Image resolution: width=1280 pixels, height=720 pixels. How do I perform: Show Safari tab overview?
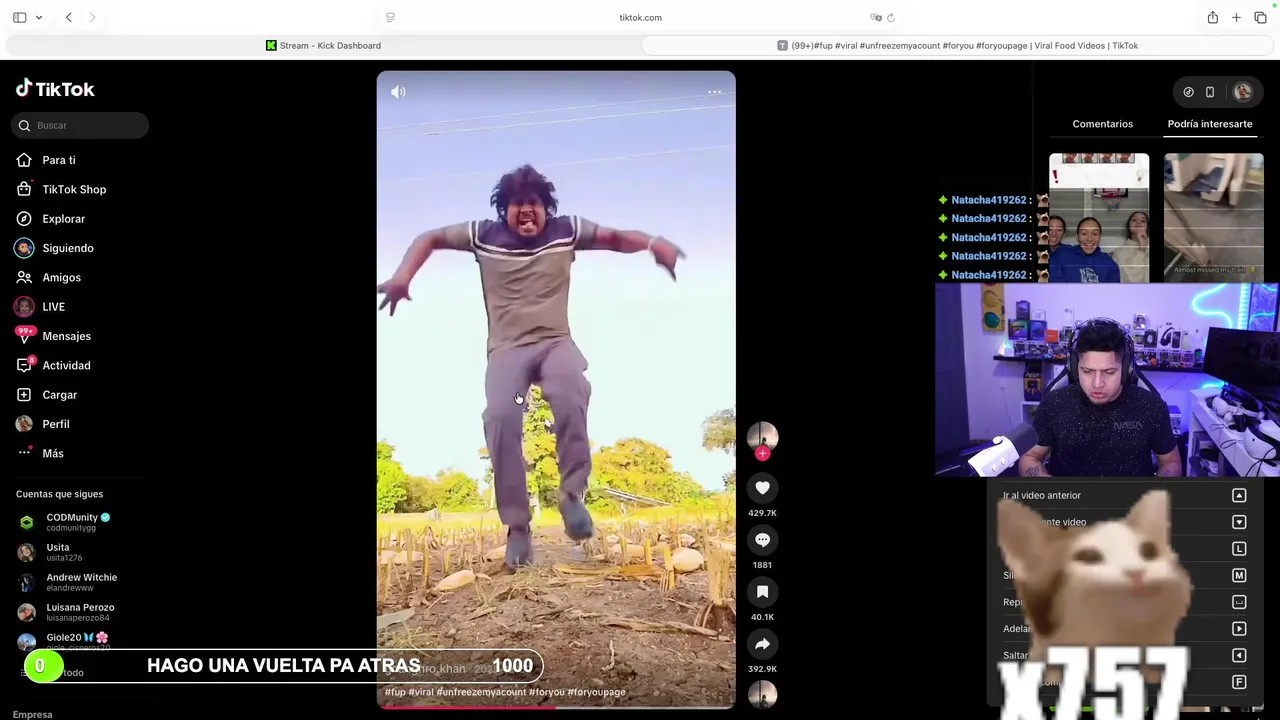coord(1260,17)
